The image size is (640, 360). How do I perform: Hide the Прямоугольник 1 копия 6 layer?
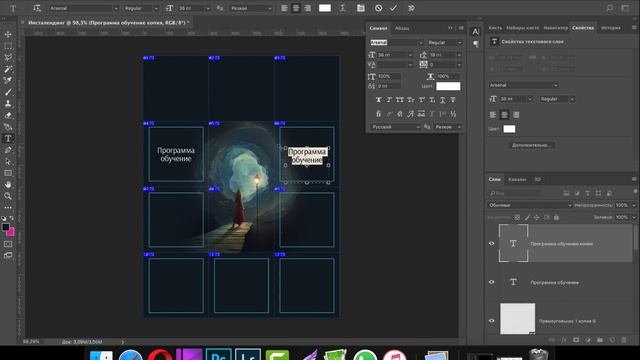[491, 321]
